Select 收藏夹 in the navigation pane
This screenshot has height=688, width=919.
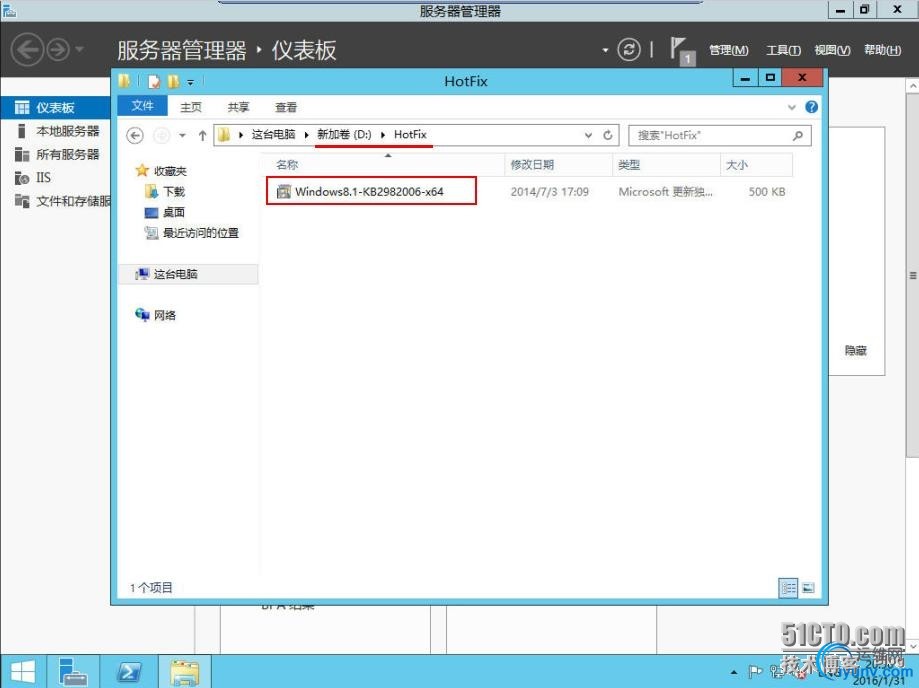[x=161, y=171]
